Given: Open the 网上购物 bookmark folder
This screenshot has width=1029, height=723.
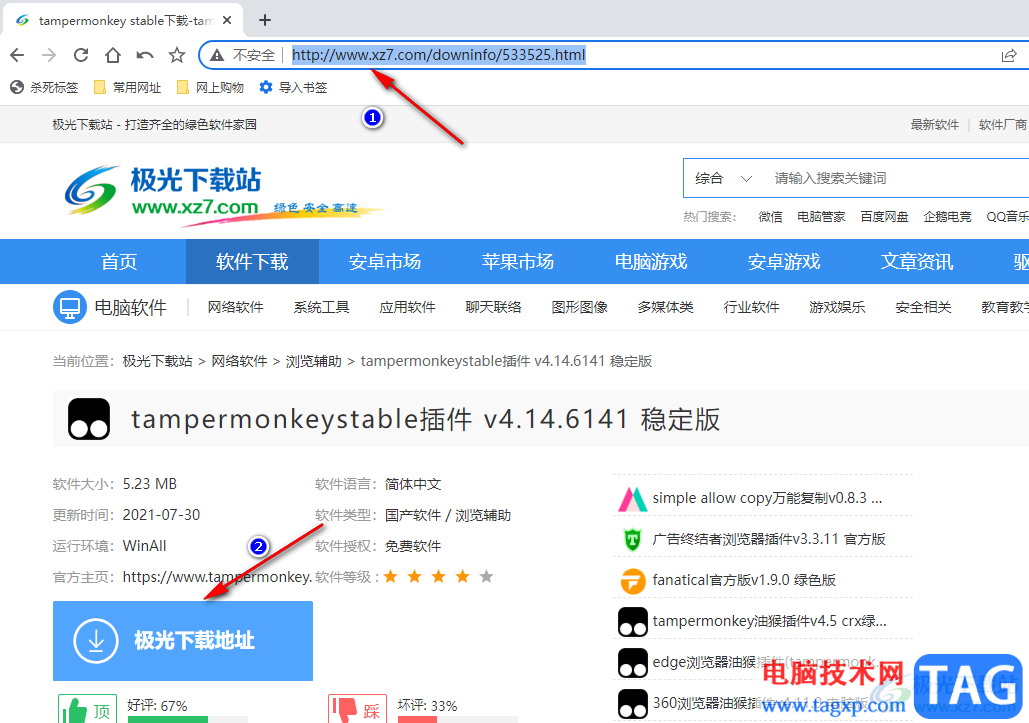Looking at the screenshot, I should [x=211, y=87].
